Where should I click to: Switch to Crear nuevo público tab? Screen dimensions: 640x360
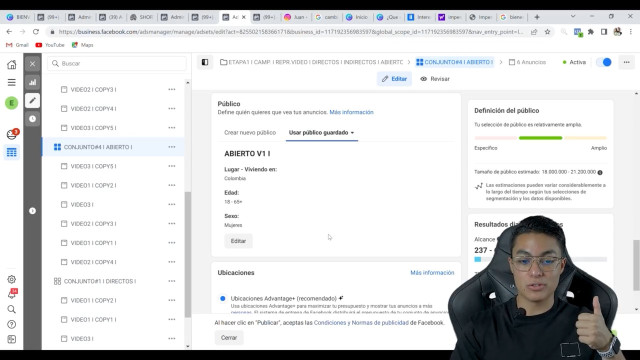click(250, 133)
